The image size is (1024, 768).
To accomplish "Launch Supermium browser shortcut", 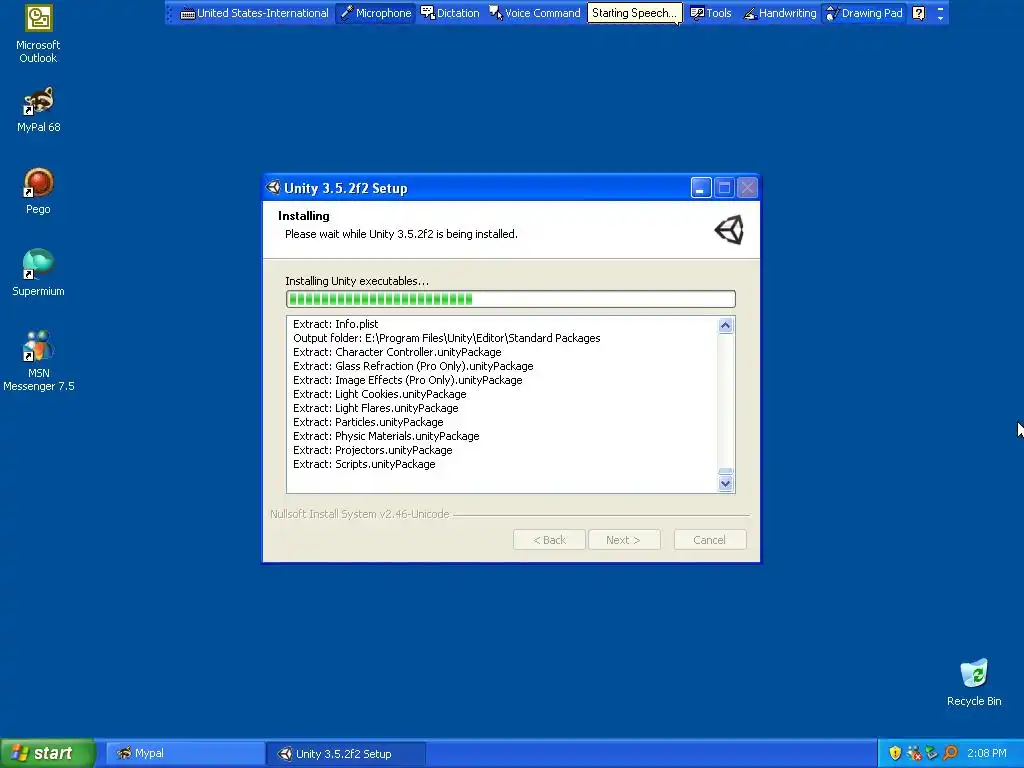I will pyautogui.click(x=38, y=273).
